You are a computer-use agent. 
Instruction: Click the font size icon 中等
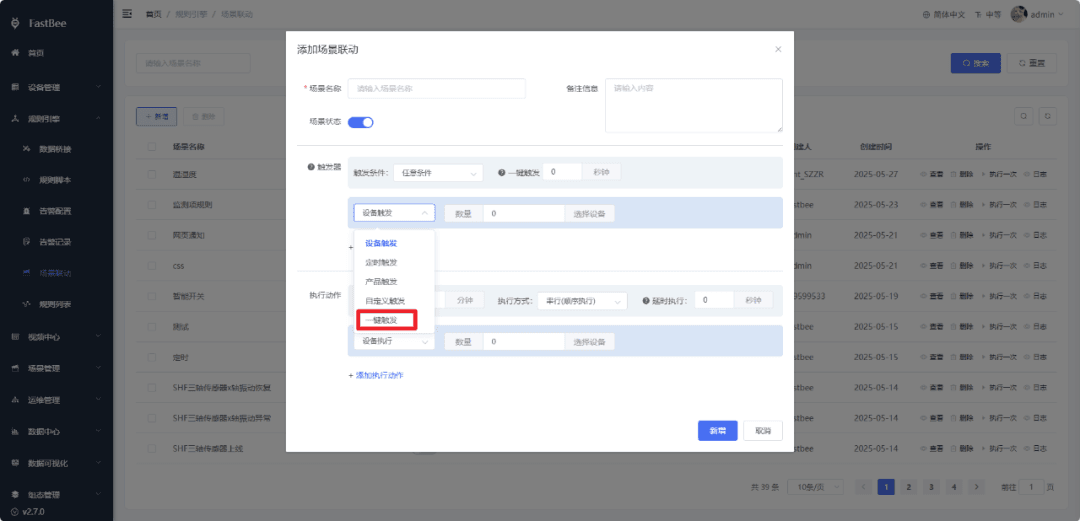click(978, 14)
